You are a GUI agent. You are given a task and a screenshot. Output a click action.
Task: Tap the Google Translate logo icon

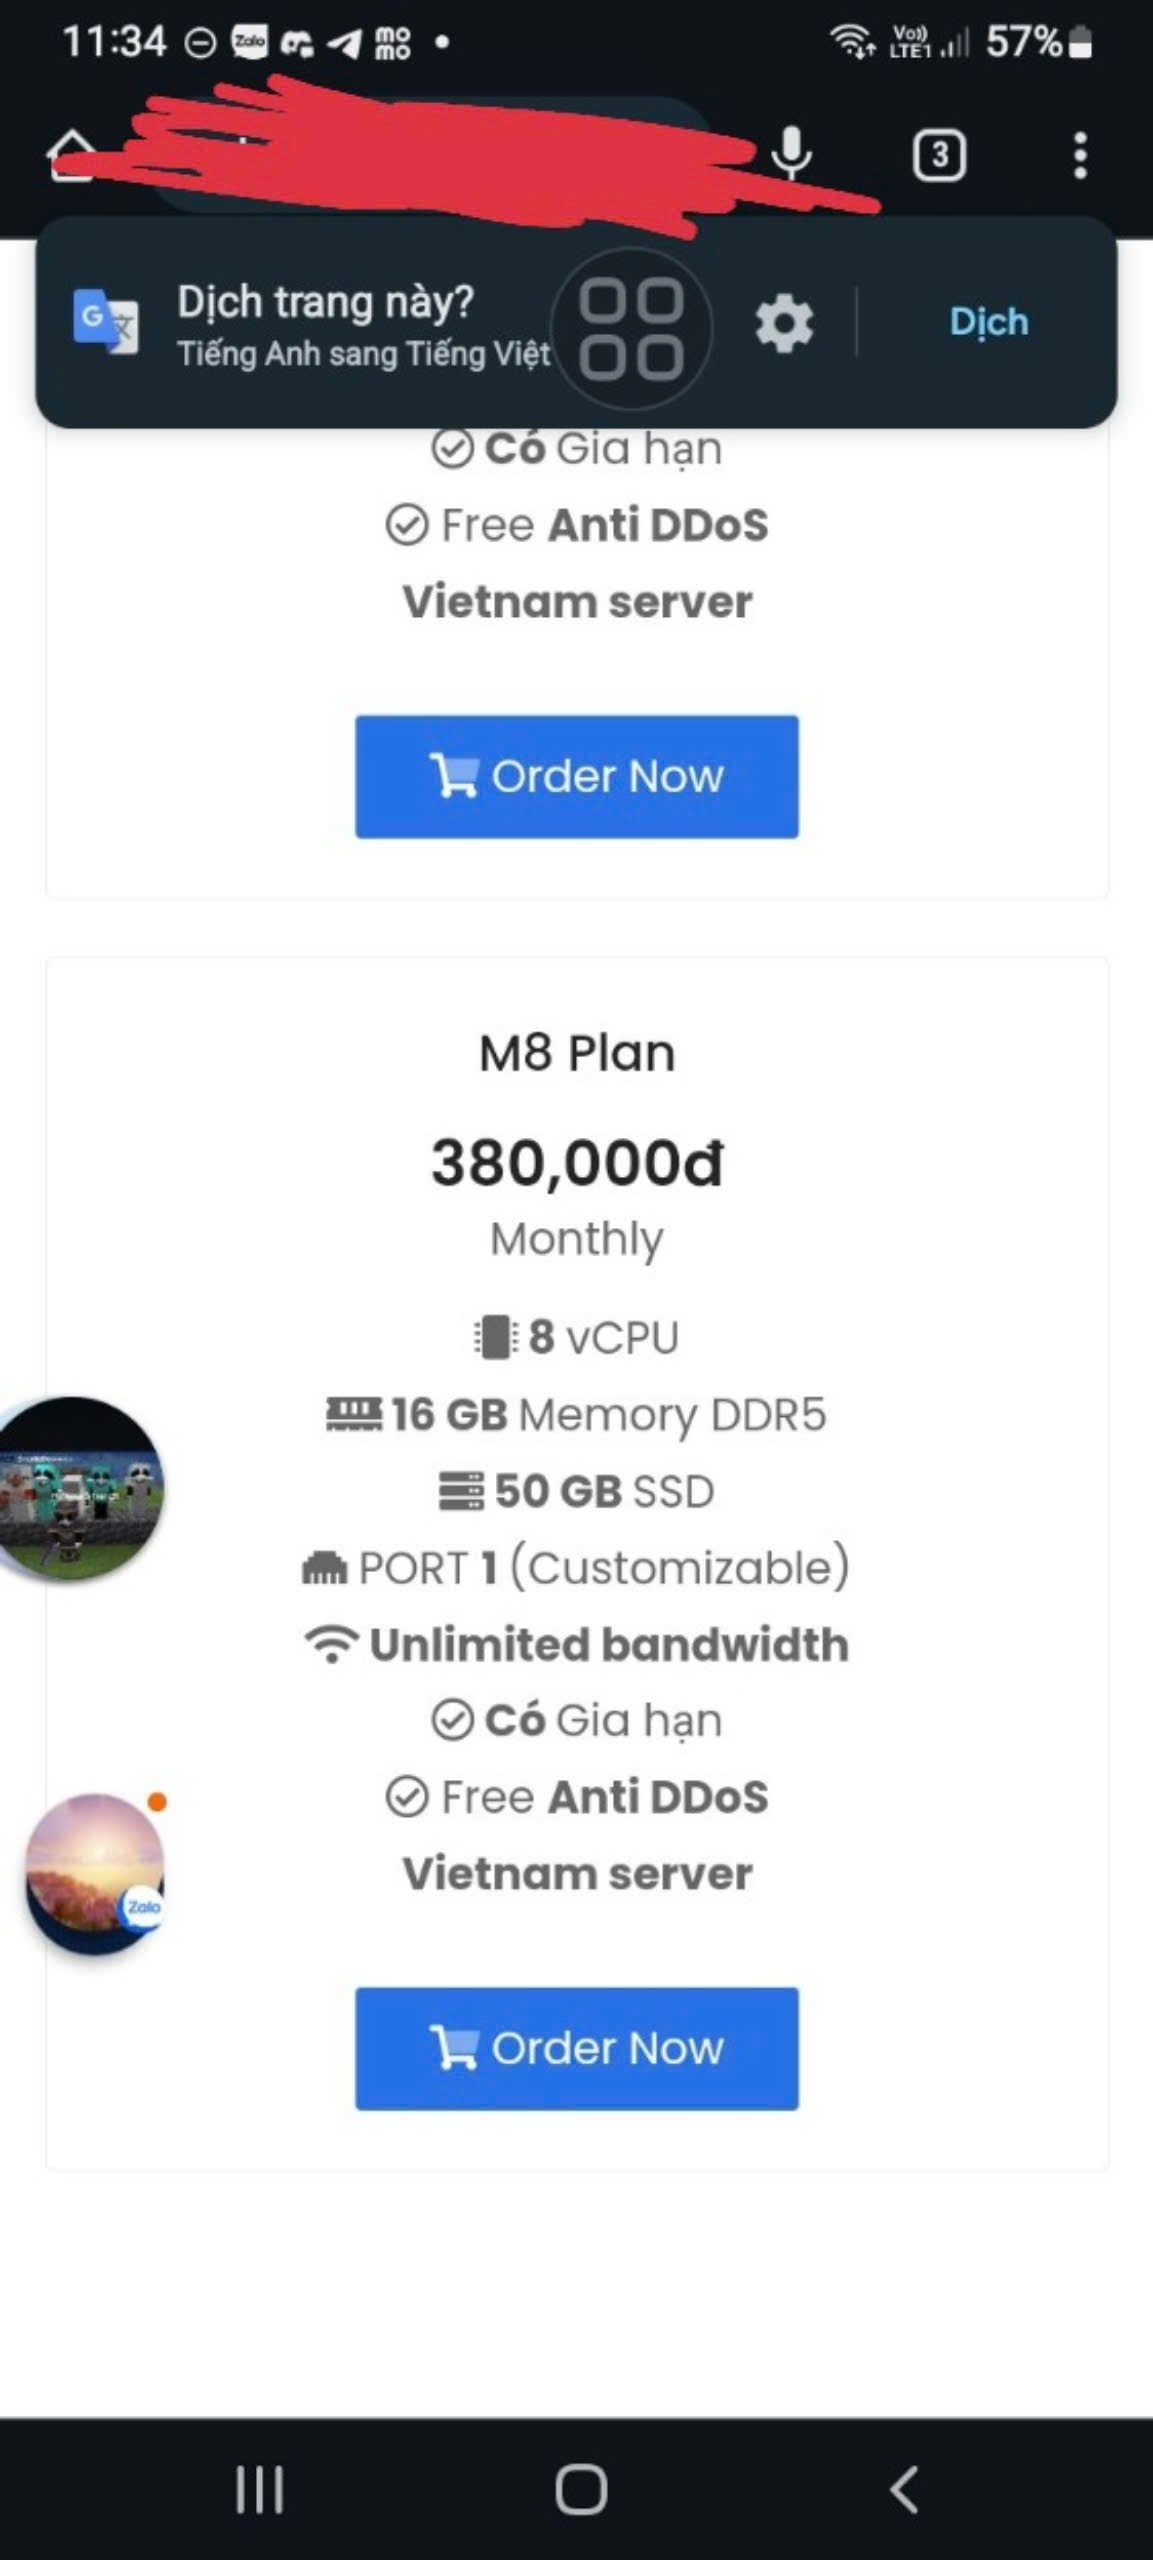[x=105, y=321]
